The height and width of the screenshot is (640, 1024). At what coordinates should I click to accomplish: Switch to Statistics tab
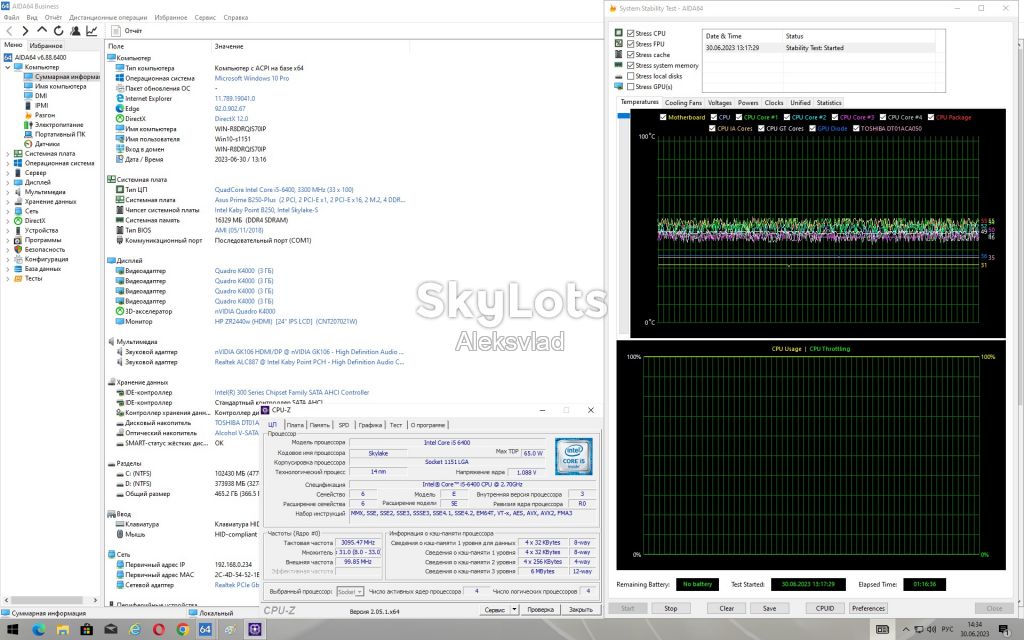click(x=829, y=103)
